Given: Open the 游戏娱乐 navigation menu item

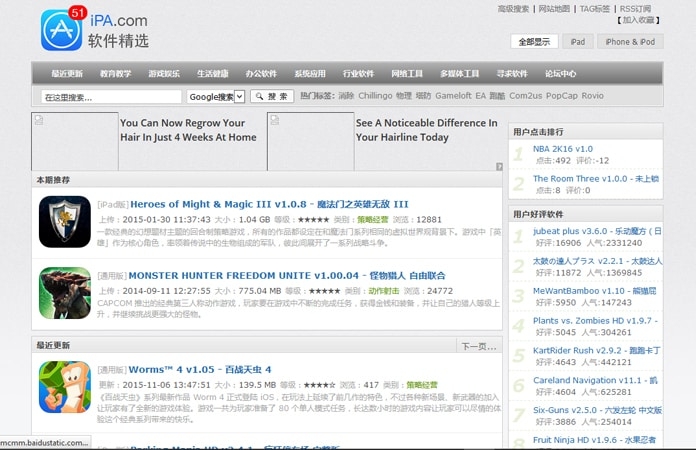Looking at the screenshot, I should 164,74.
